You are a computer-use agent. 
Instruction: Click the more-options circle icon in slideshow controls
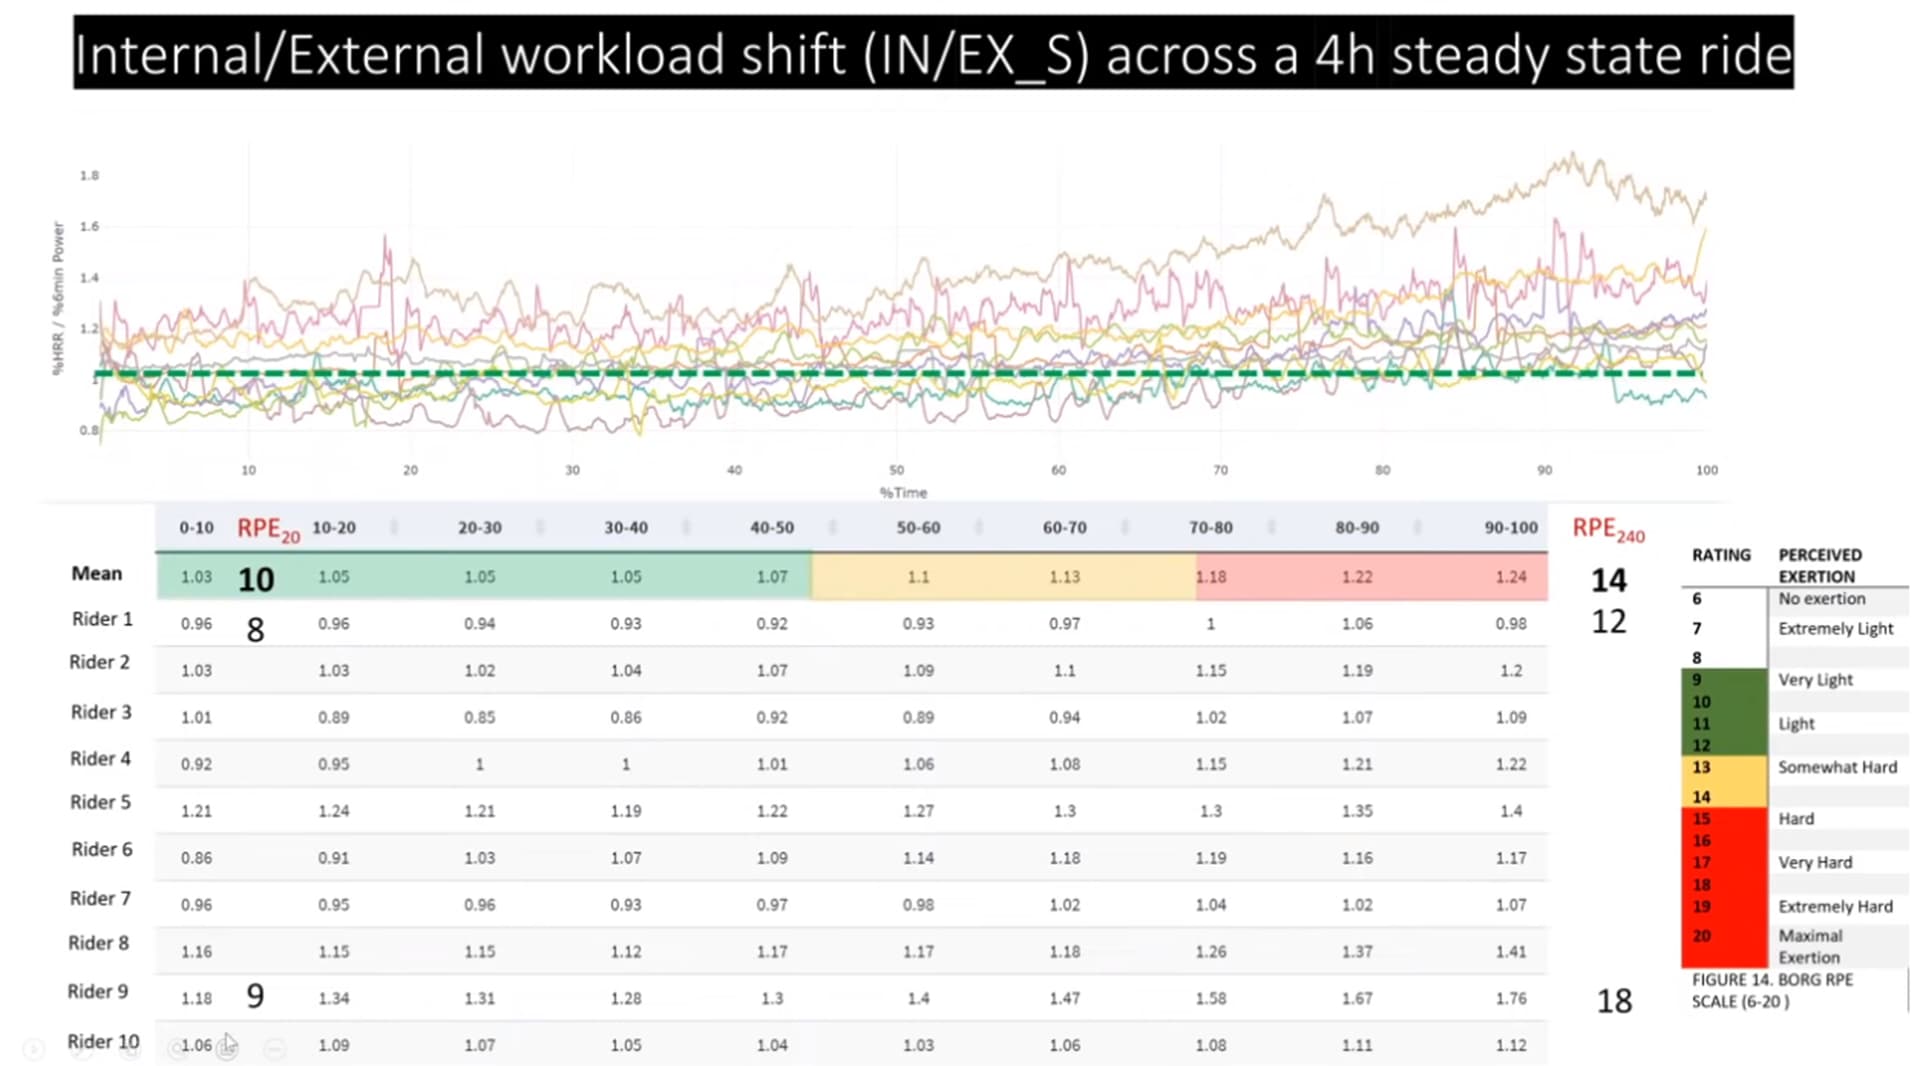pyautogui.click(x=274, y=1049)
